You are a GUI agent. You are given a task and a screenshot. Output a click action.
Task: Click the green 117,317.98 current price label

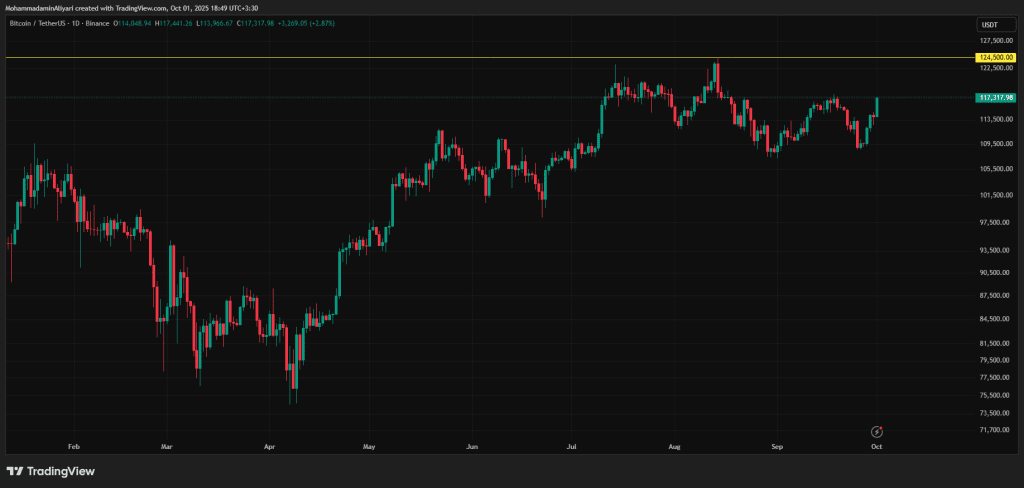tap(995, 97)
